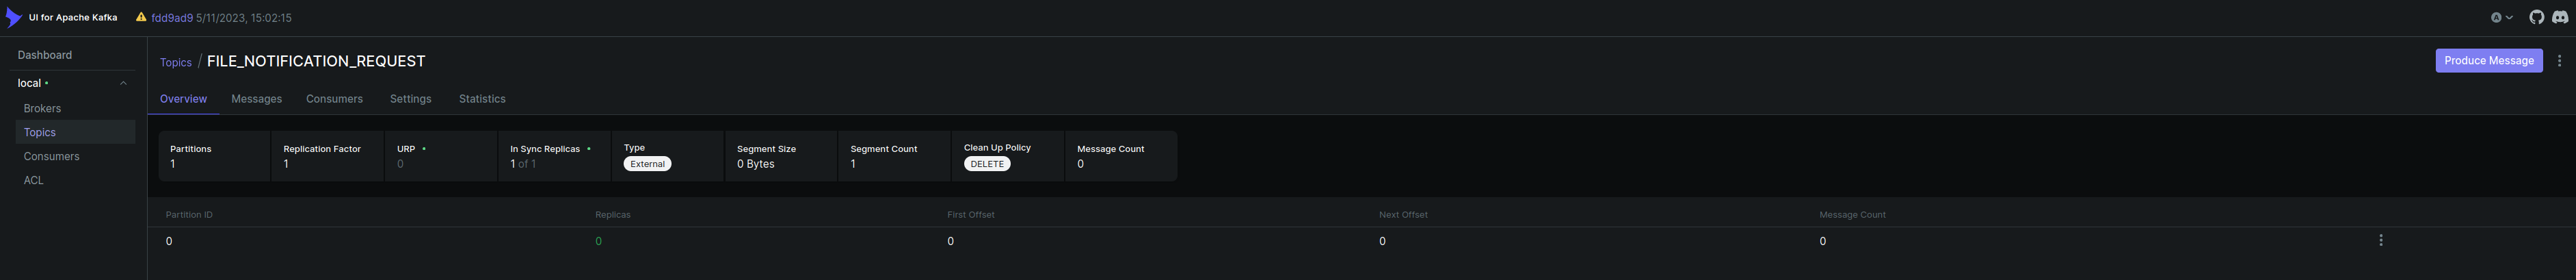Open ACL in the sidebar

click(x=33, y=180)
